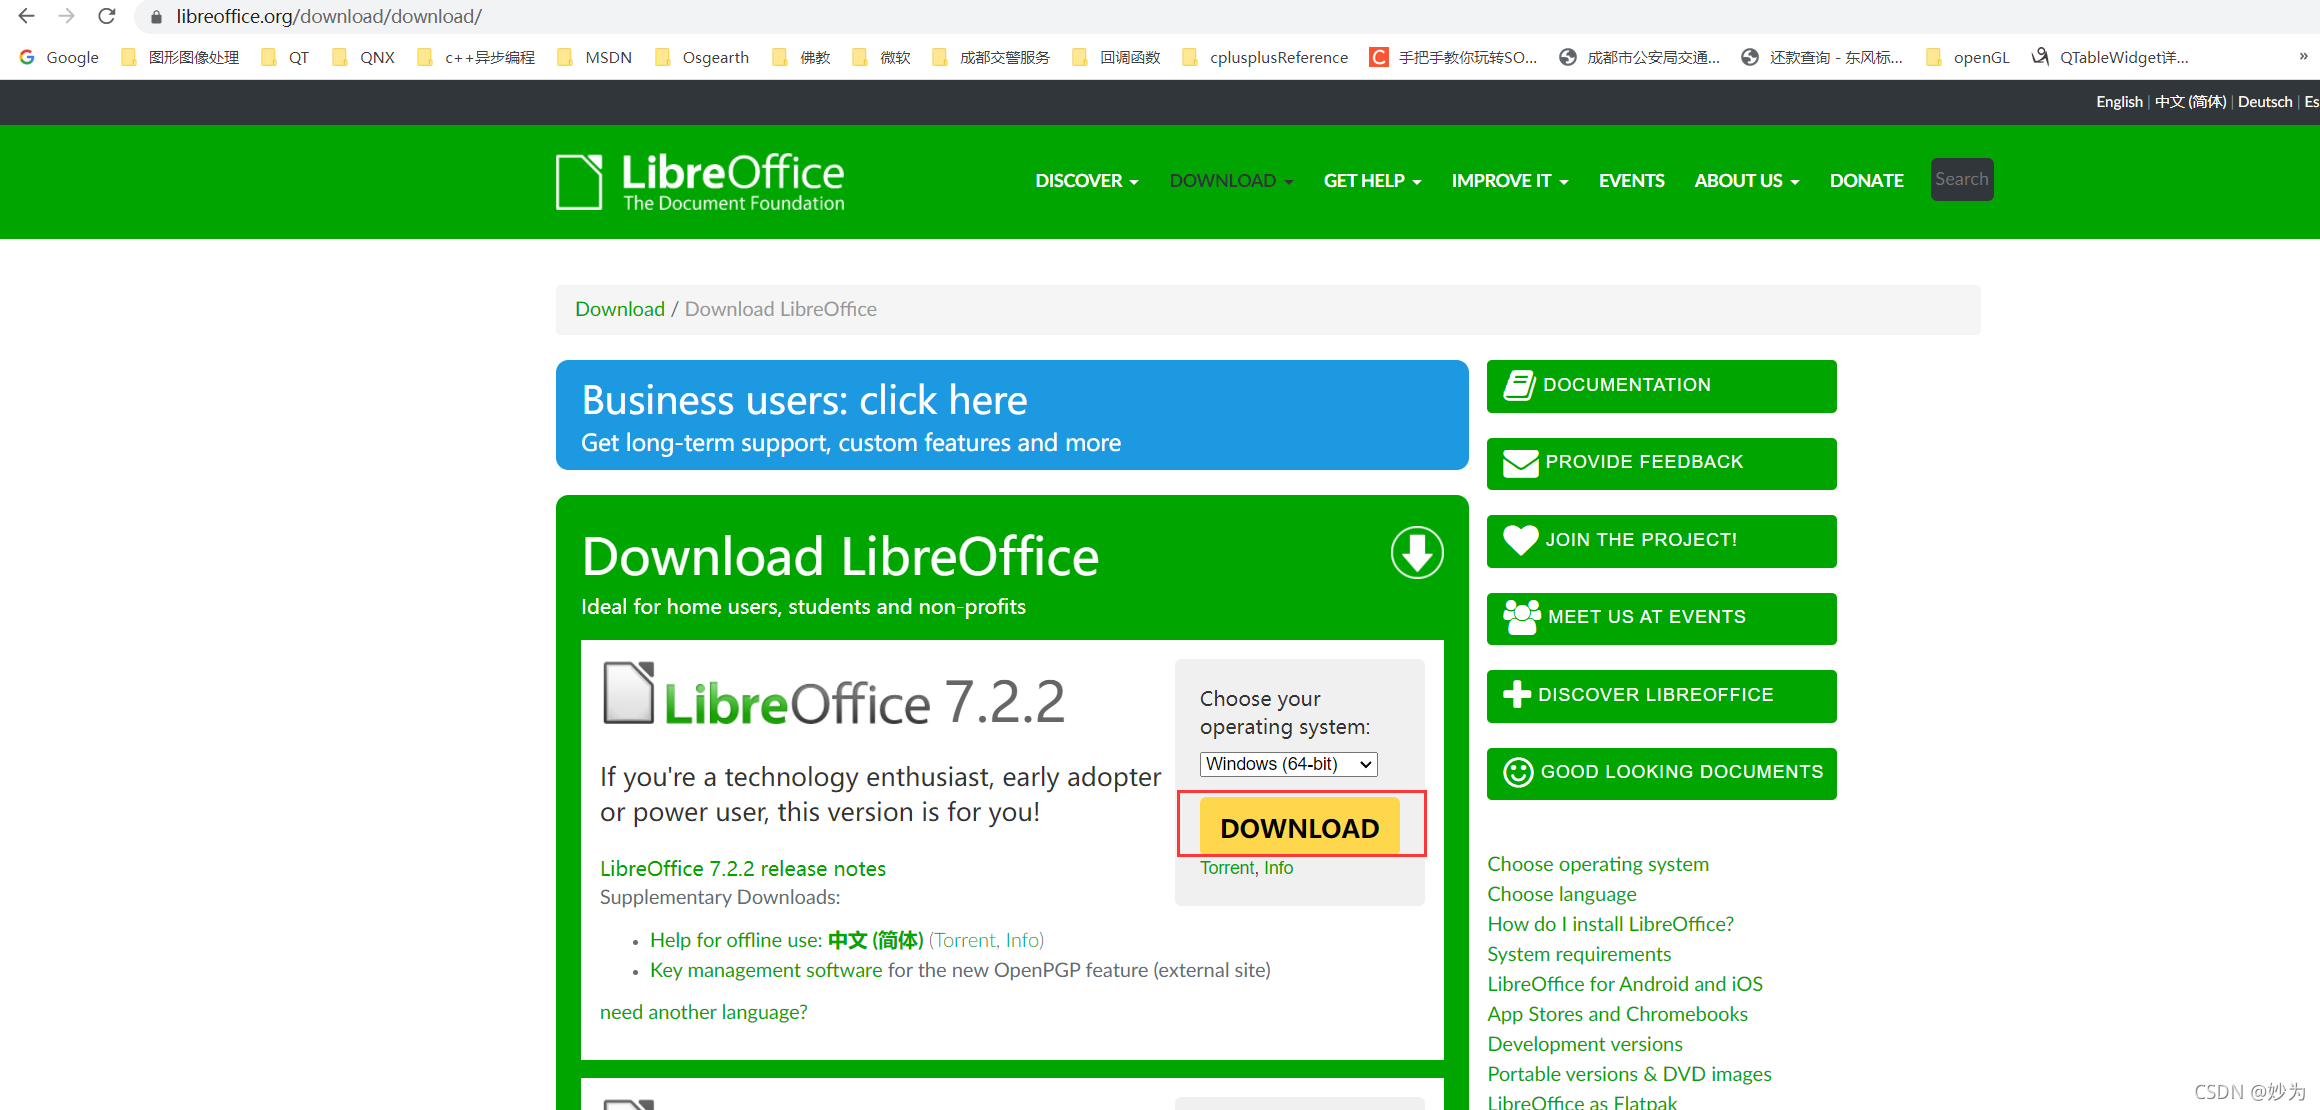Click the DOWNLOAD button for LibreOffice
Viewport: 2320px width, 1110px height.
click(x=1298, y=824)
